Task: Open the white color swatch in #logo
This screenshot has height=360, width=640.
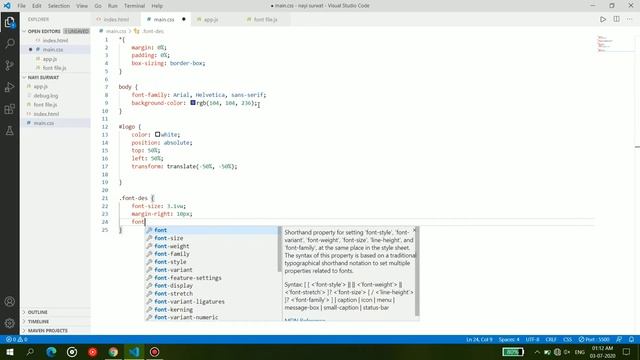Action: tap(158, 134)
